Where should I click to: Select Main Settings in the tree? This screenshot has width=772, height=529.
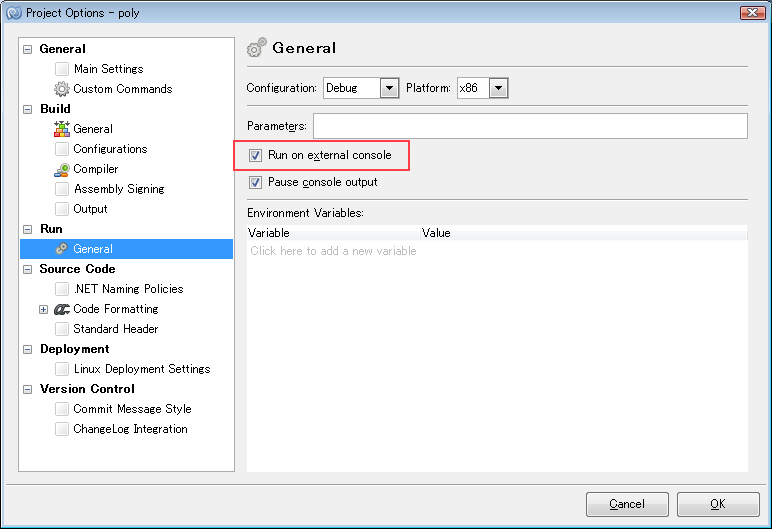pos(108,69)
